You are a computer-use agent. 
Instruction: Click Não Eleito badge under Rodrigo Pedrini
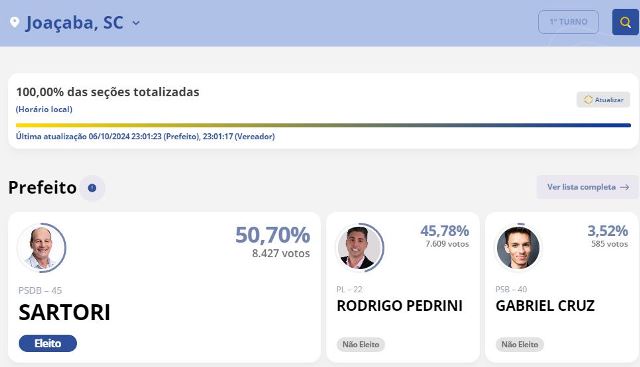[360, 344]
